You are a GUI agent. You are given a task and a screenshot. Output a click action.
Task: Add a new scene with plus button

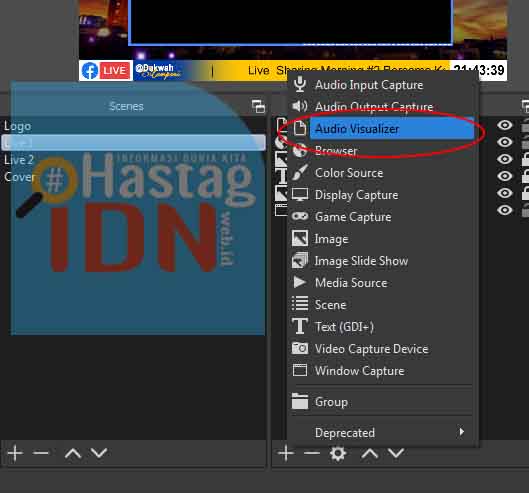pyautogui.click(x=16, y=453)
